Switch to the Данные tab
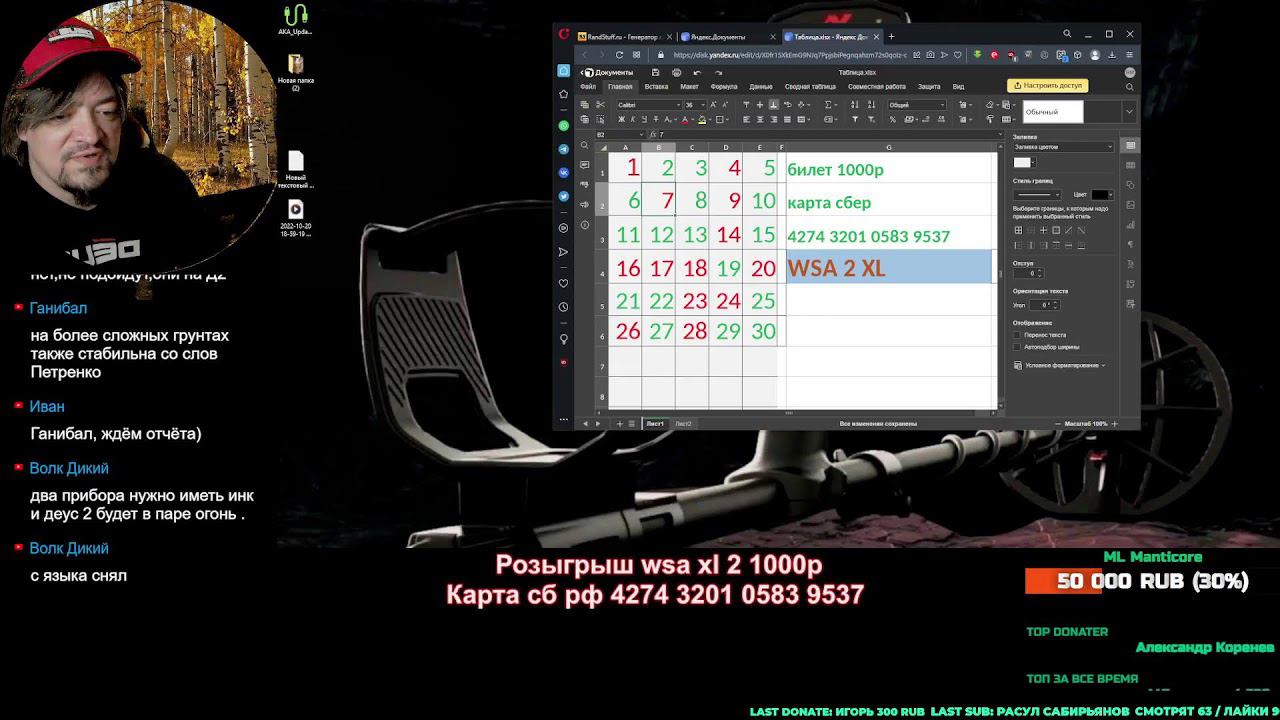 pos(761,87)
